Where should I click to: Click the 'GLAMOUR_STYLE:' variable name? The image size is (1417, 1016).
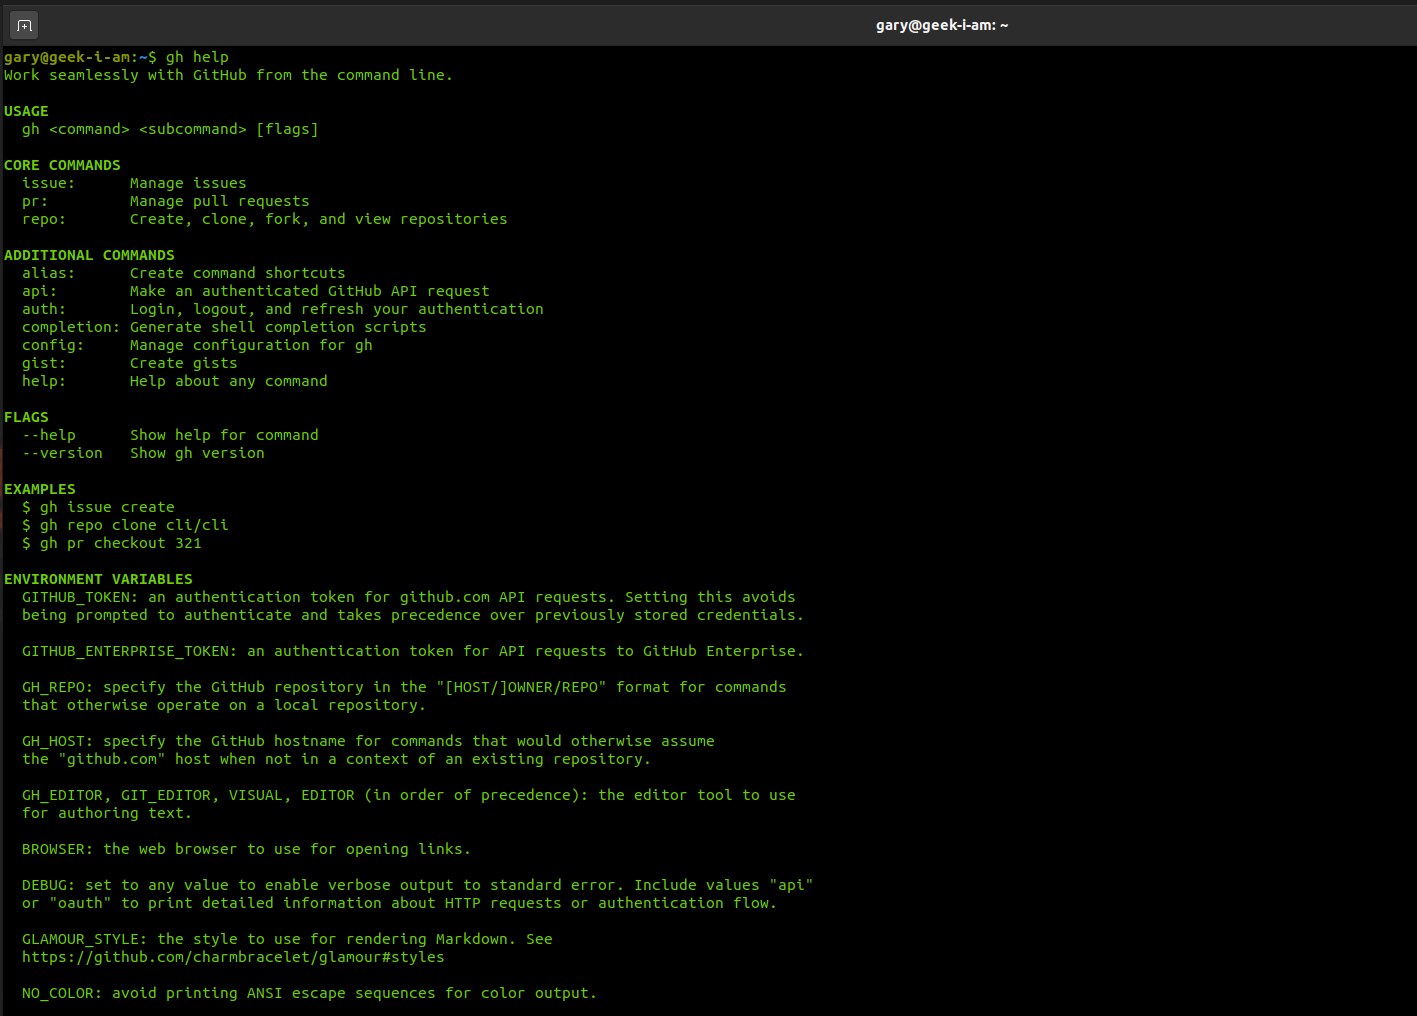[85, 939]
